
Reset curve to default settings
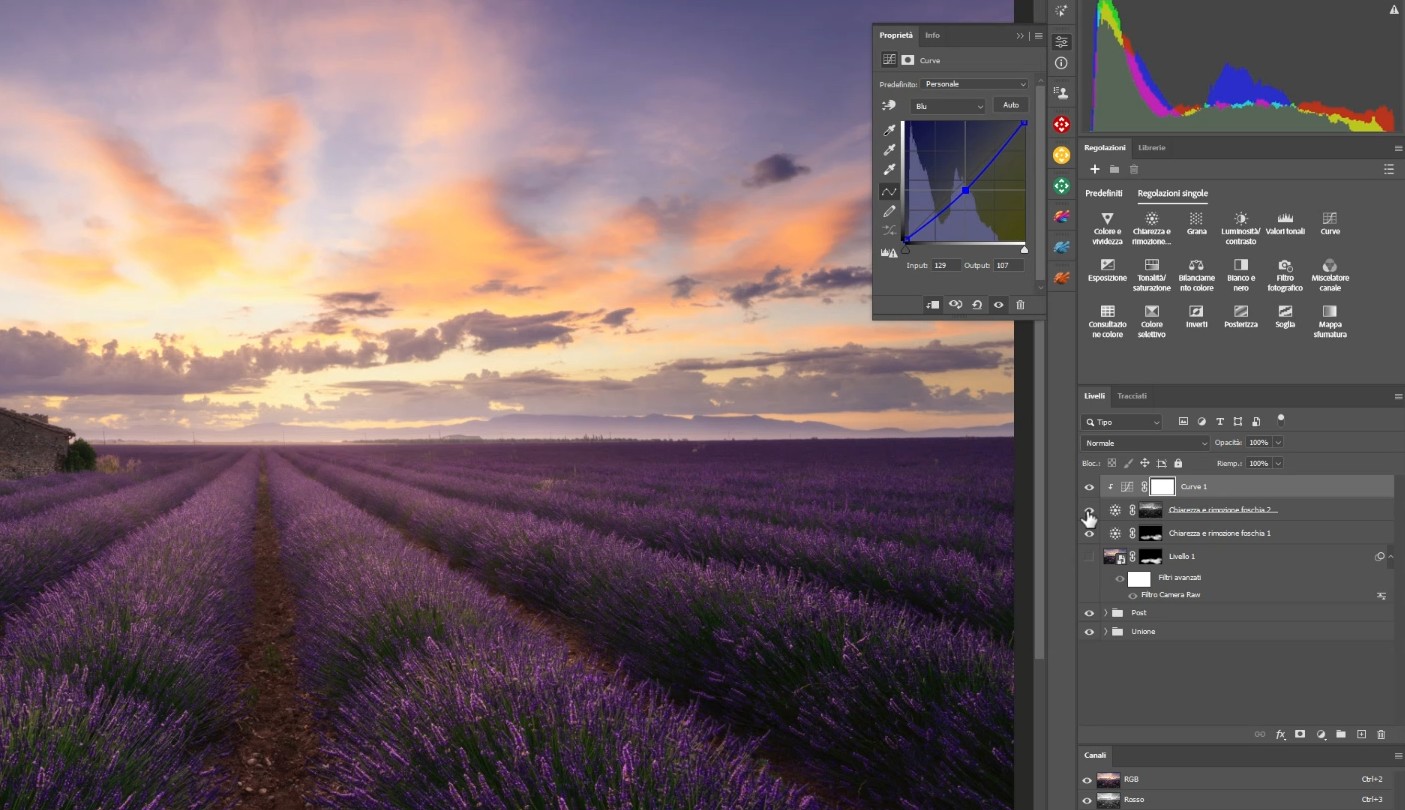976,305
